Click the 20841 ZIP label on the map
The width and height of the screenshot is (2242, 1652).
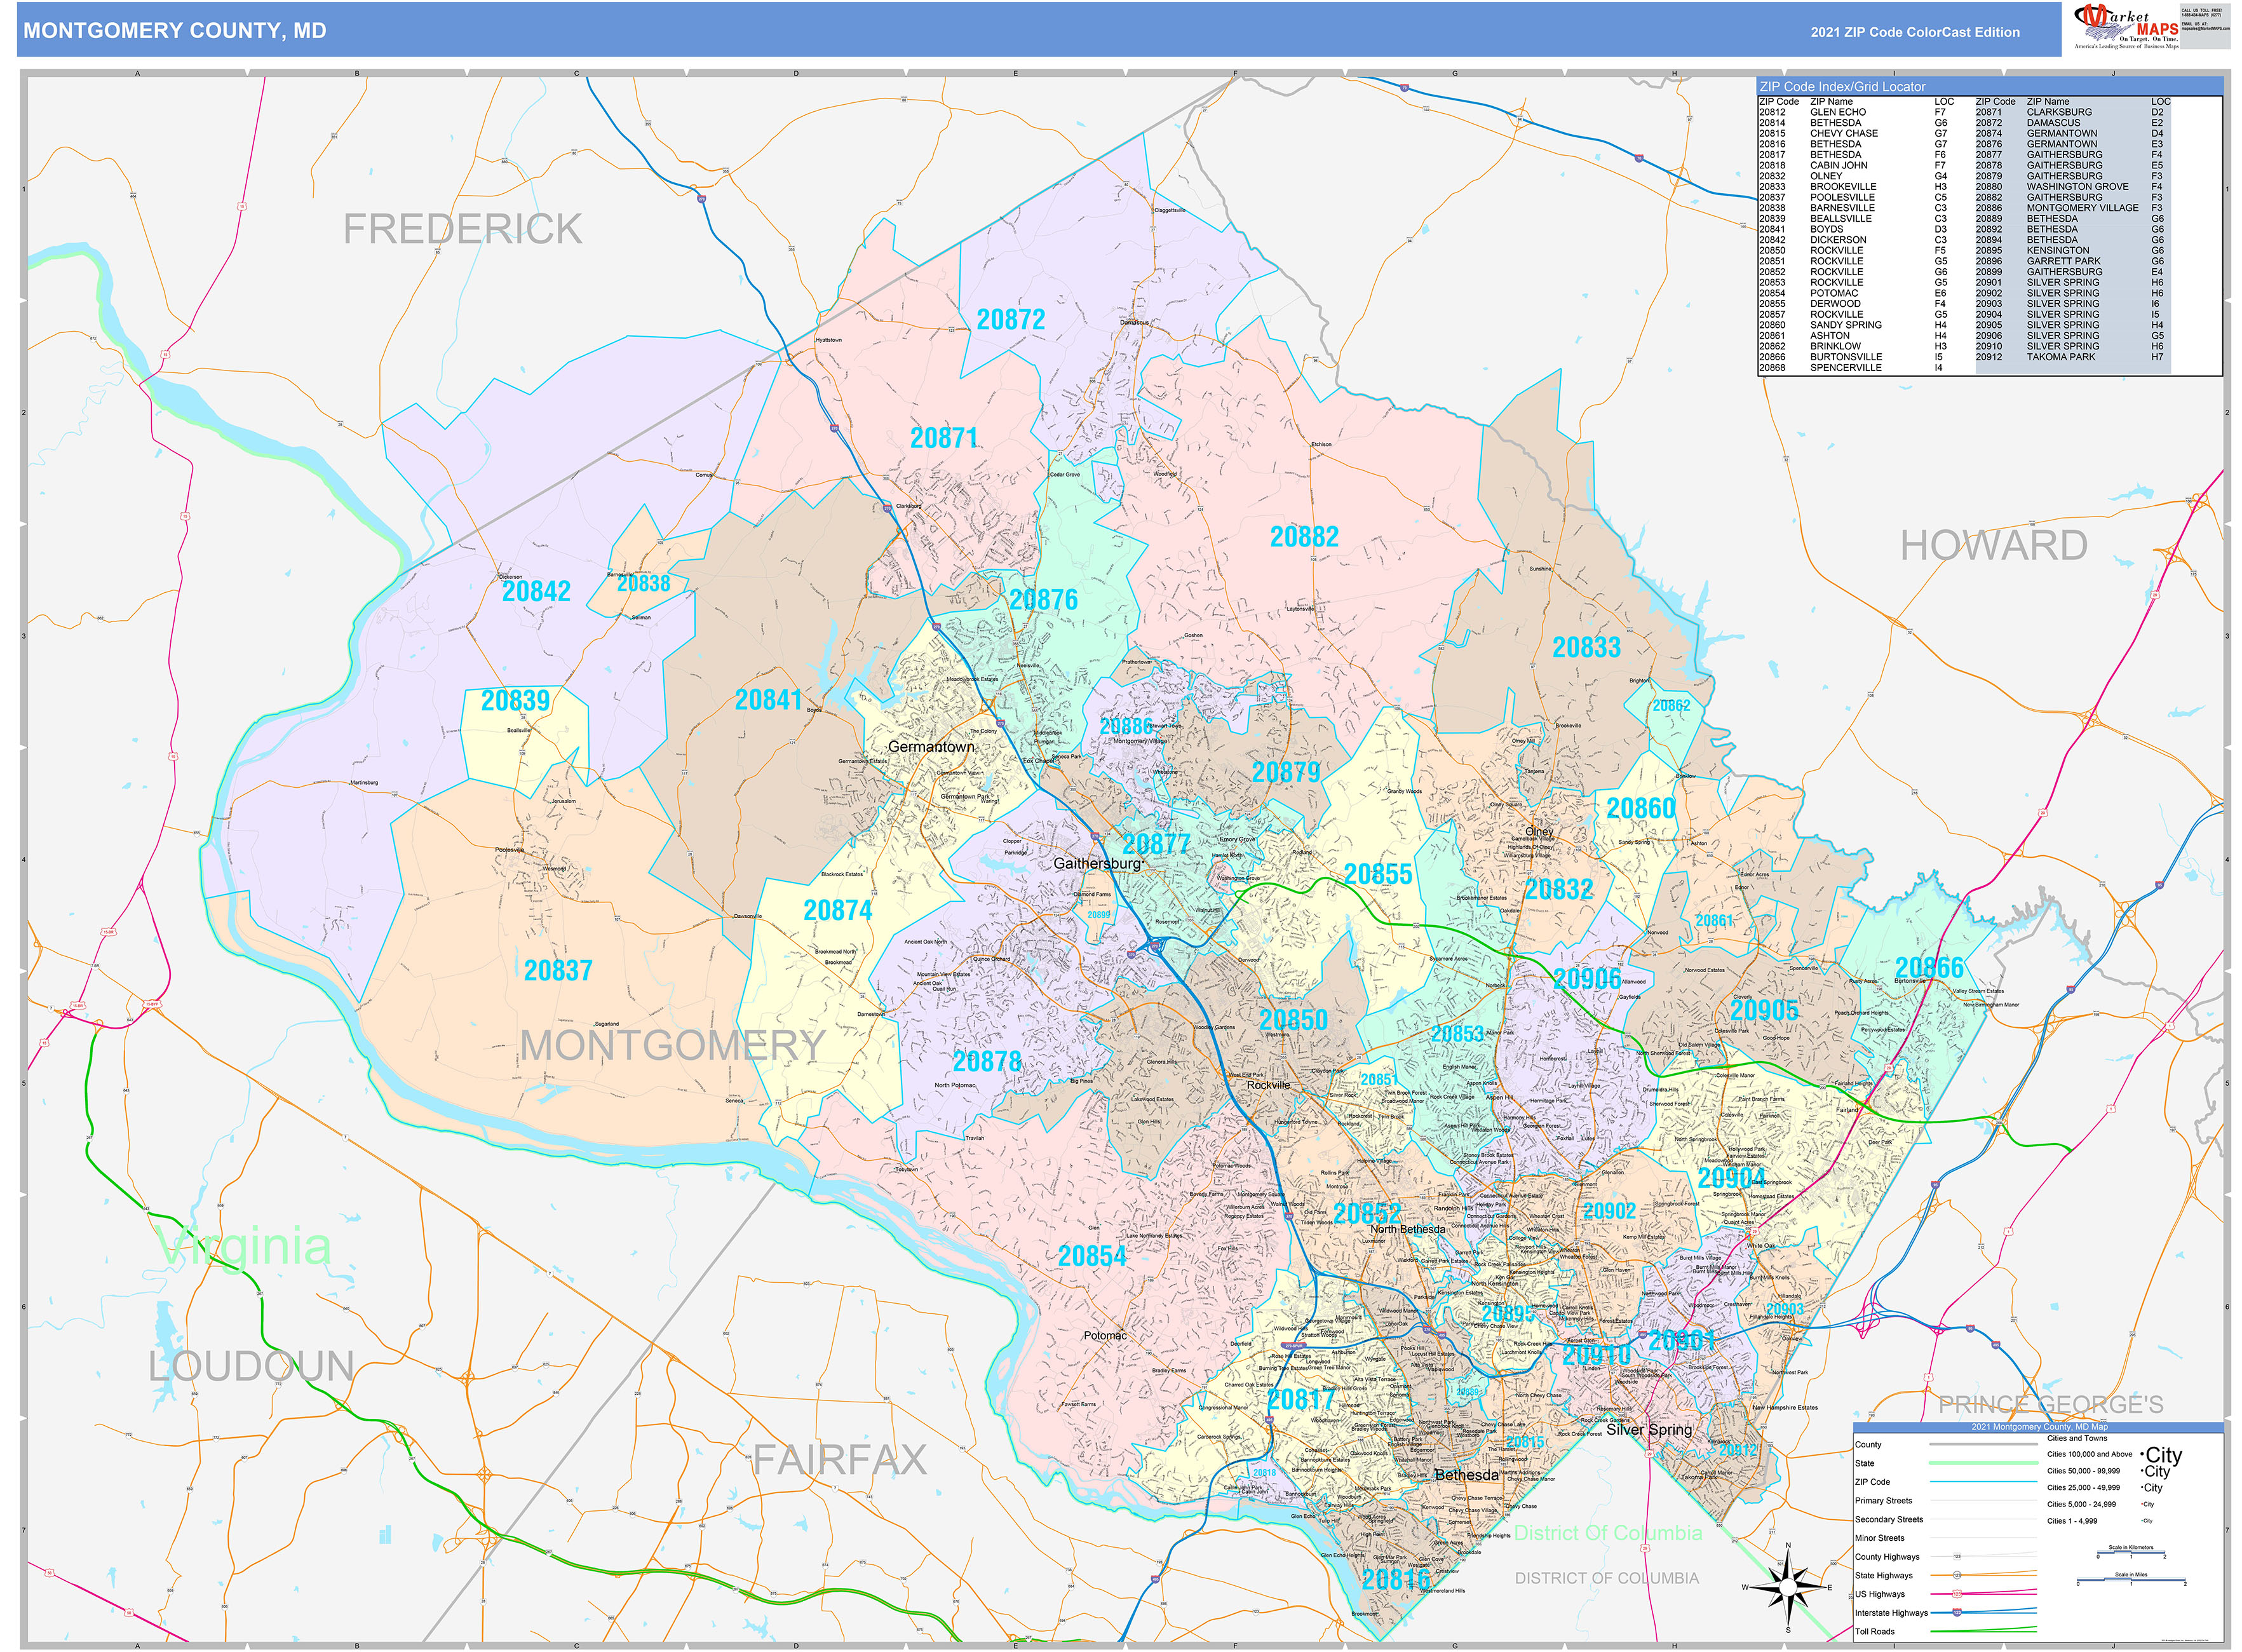769,700
